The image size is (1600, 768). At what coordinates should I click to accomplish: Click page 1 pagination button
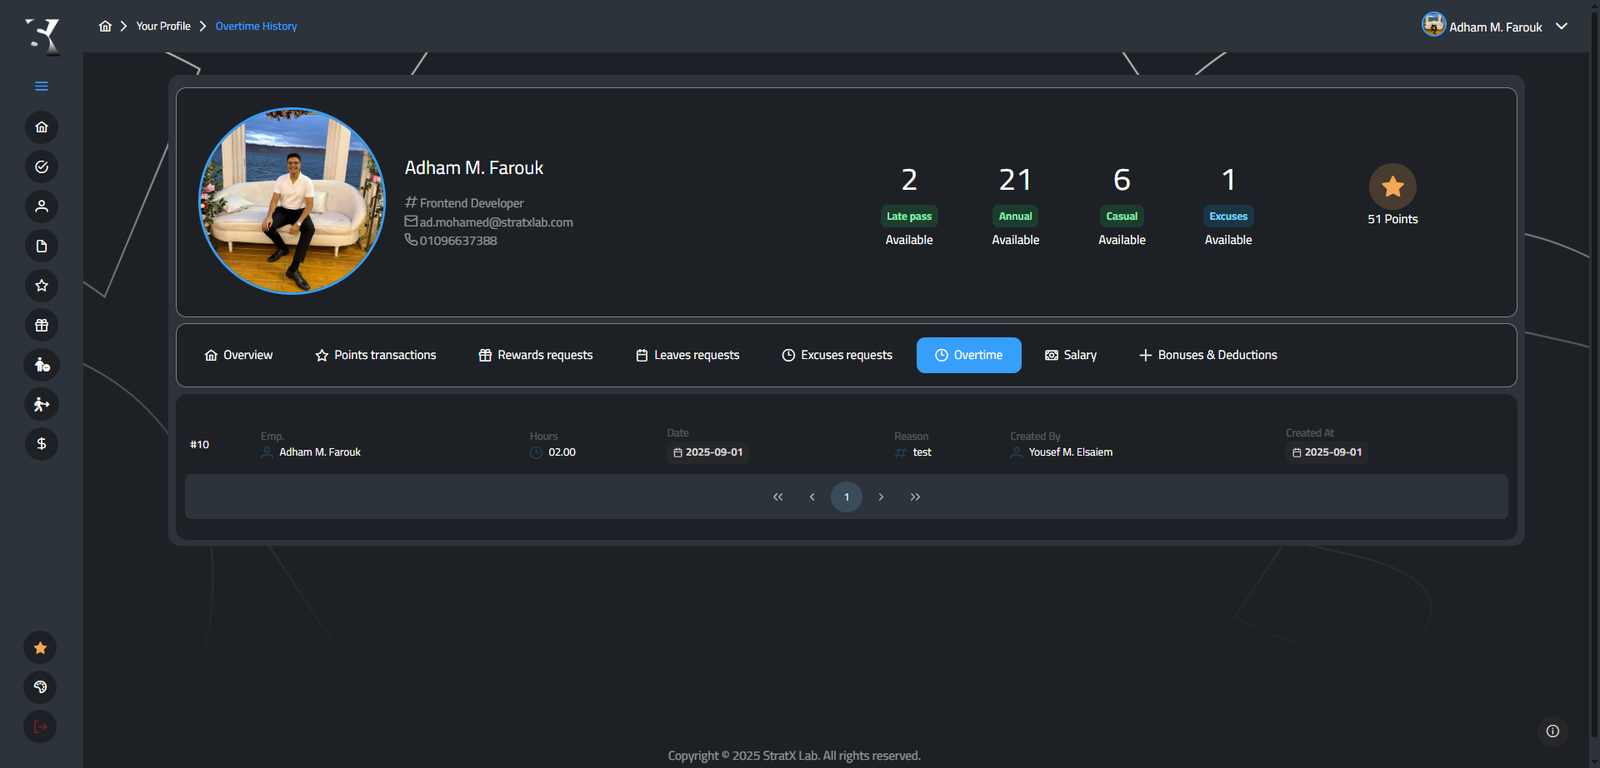pyautogui.click(x=846, y=497)
